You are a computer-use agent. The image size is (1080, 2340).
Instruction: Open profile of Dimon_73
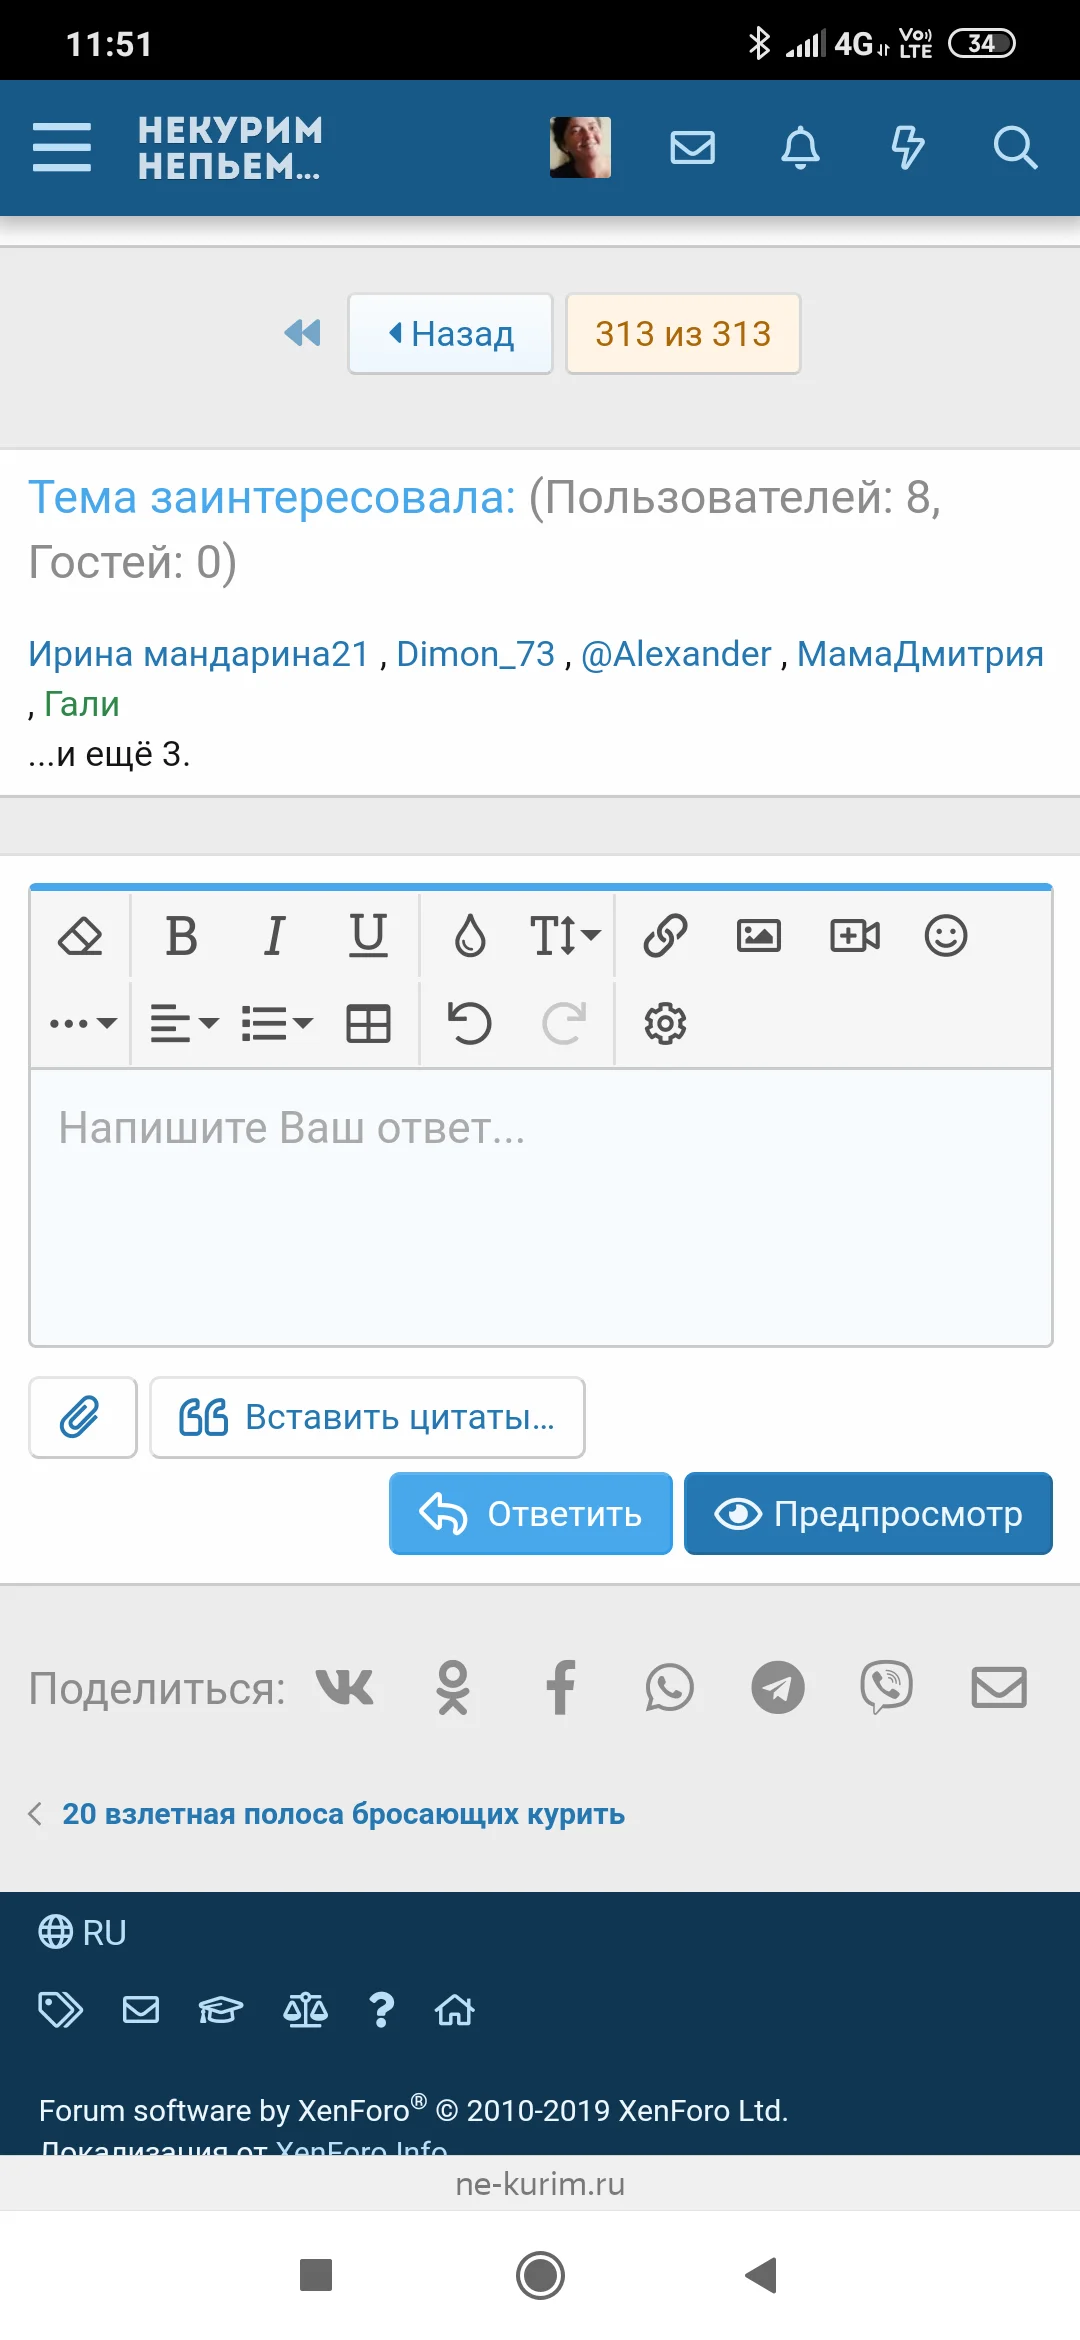[x=476, y=654]
